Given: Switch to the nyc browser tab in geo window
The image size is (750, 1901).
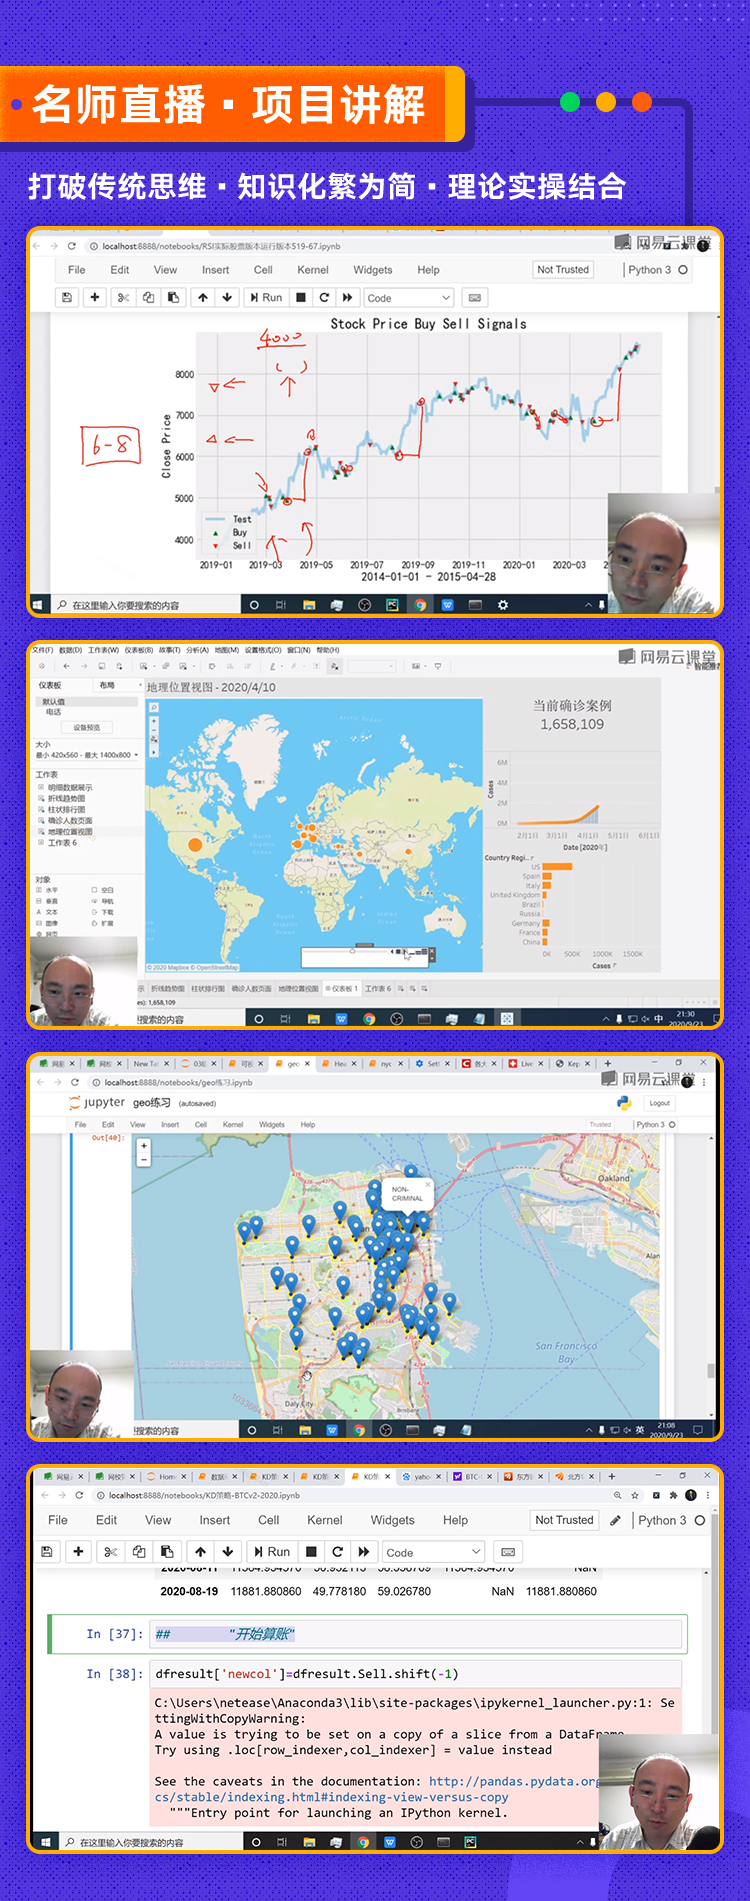Looking at the screenshot, I should 384,1064.
